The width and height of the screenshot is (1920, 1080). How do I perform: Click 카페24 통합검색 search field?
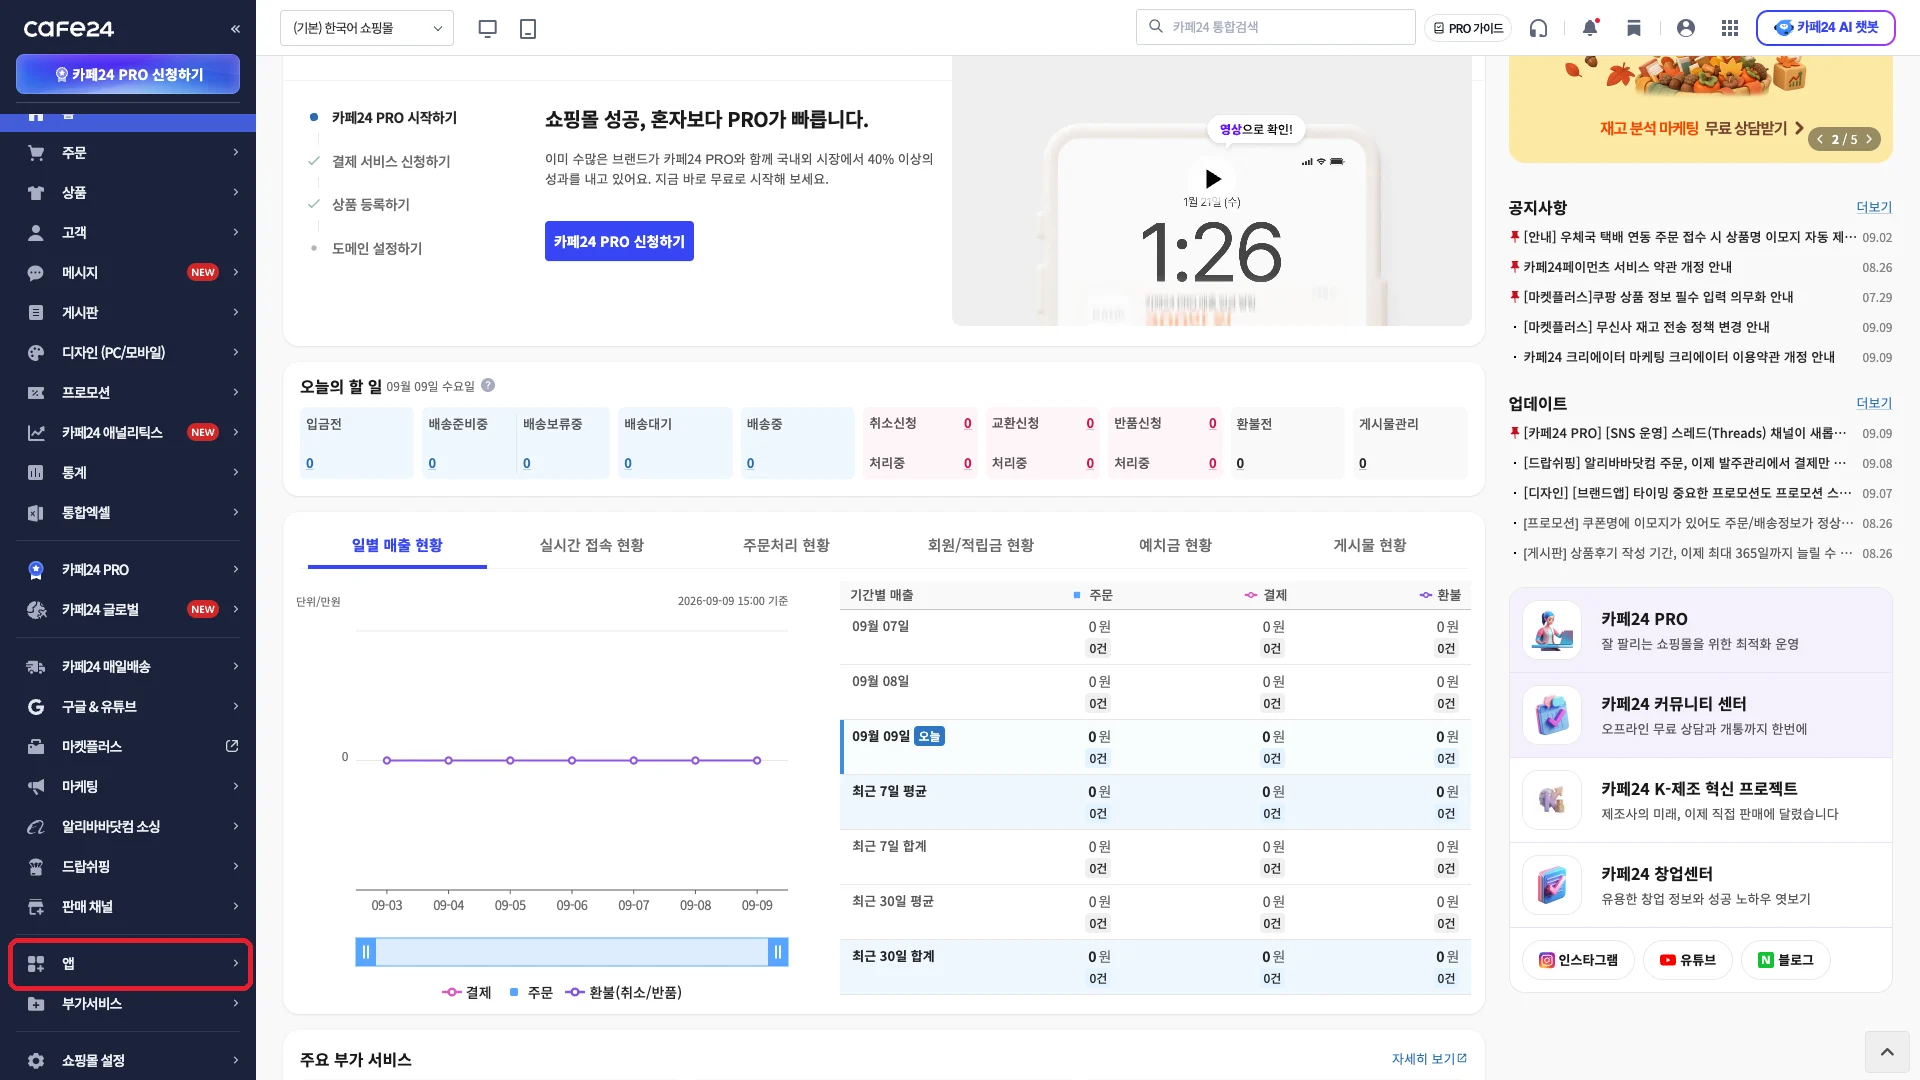(x=1275, y=27)
